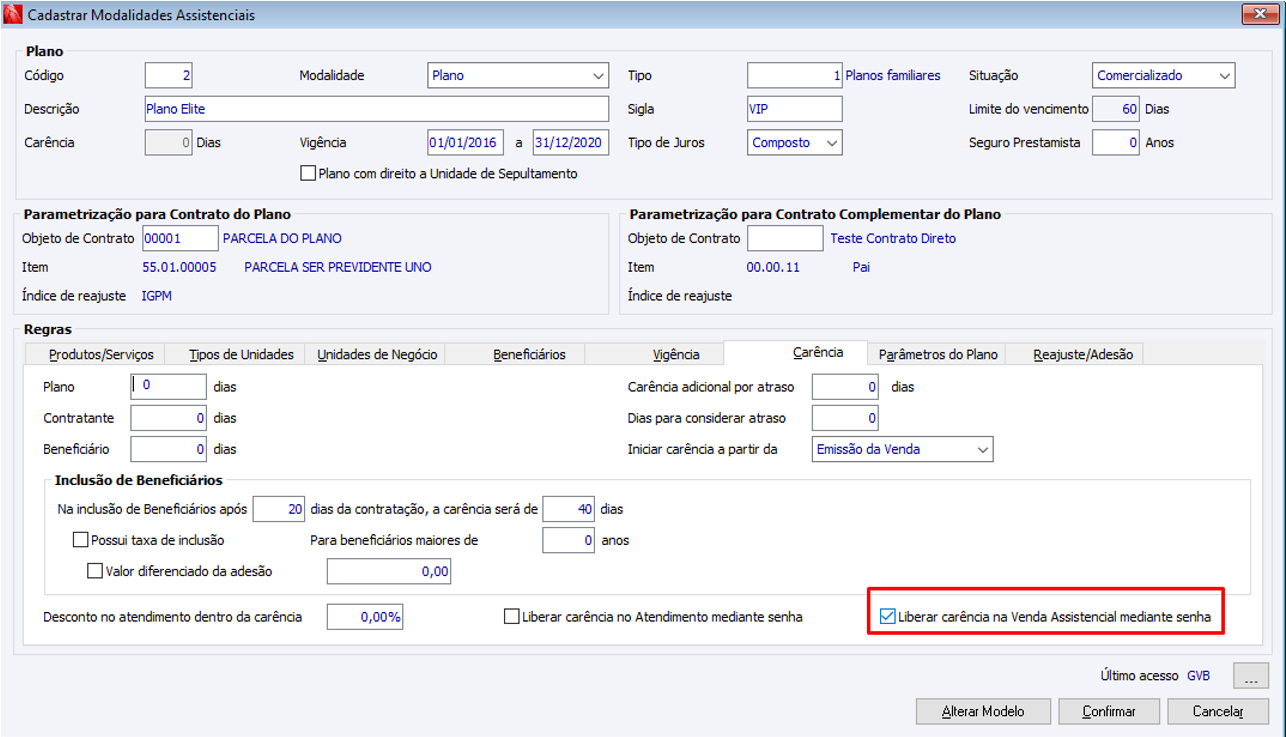Click the item code 55.01.00005
The height and width of the screenshot is (737, 1286).
(179, 267)
